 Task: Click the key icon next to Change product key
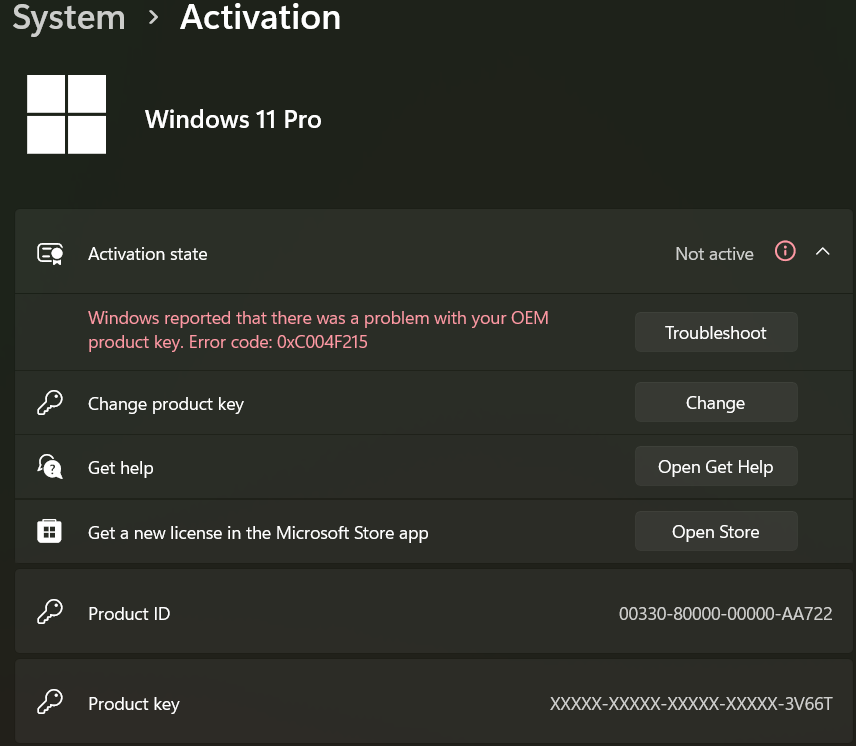(50, 403)
